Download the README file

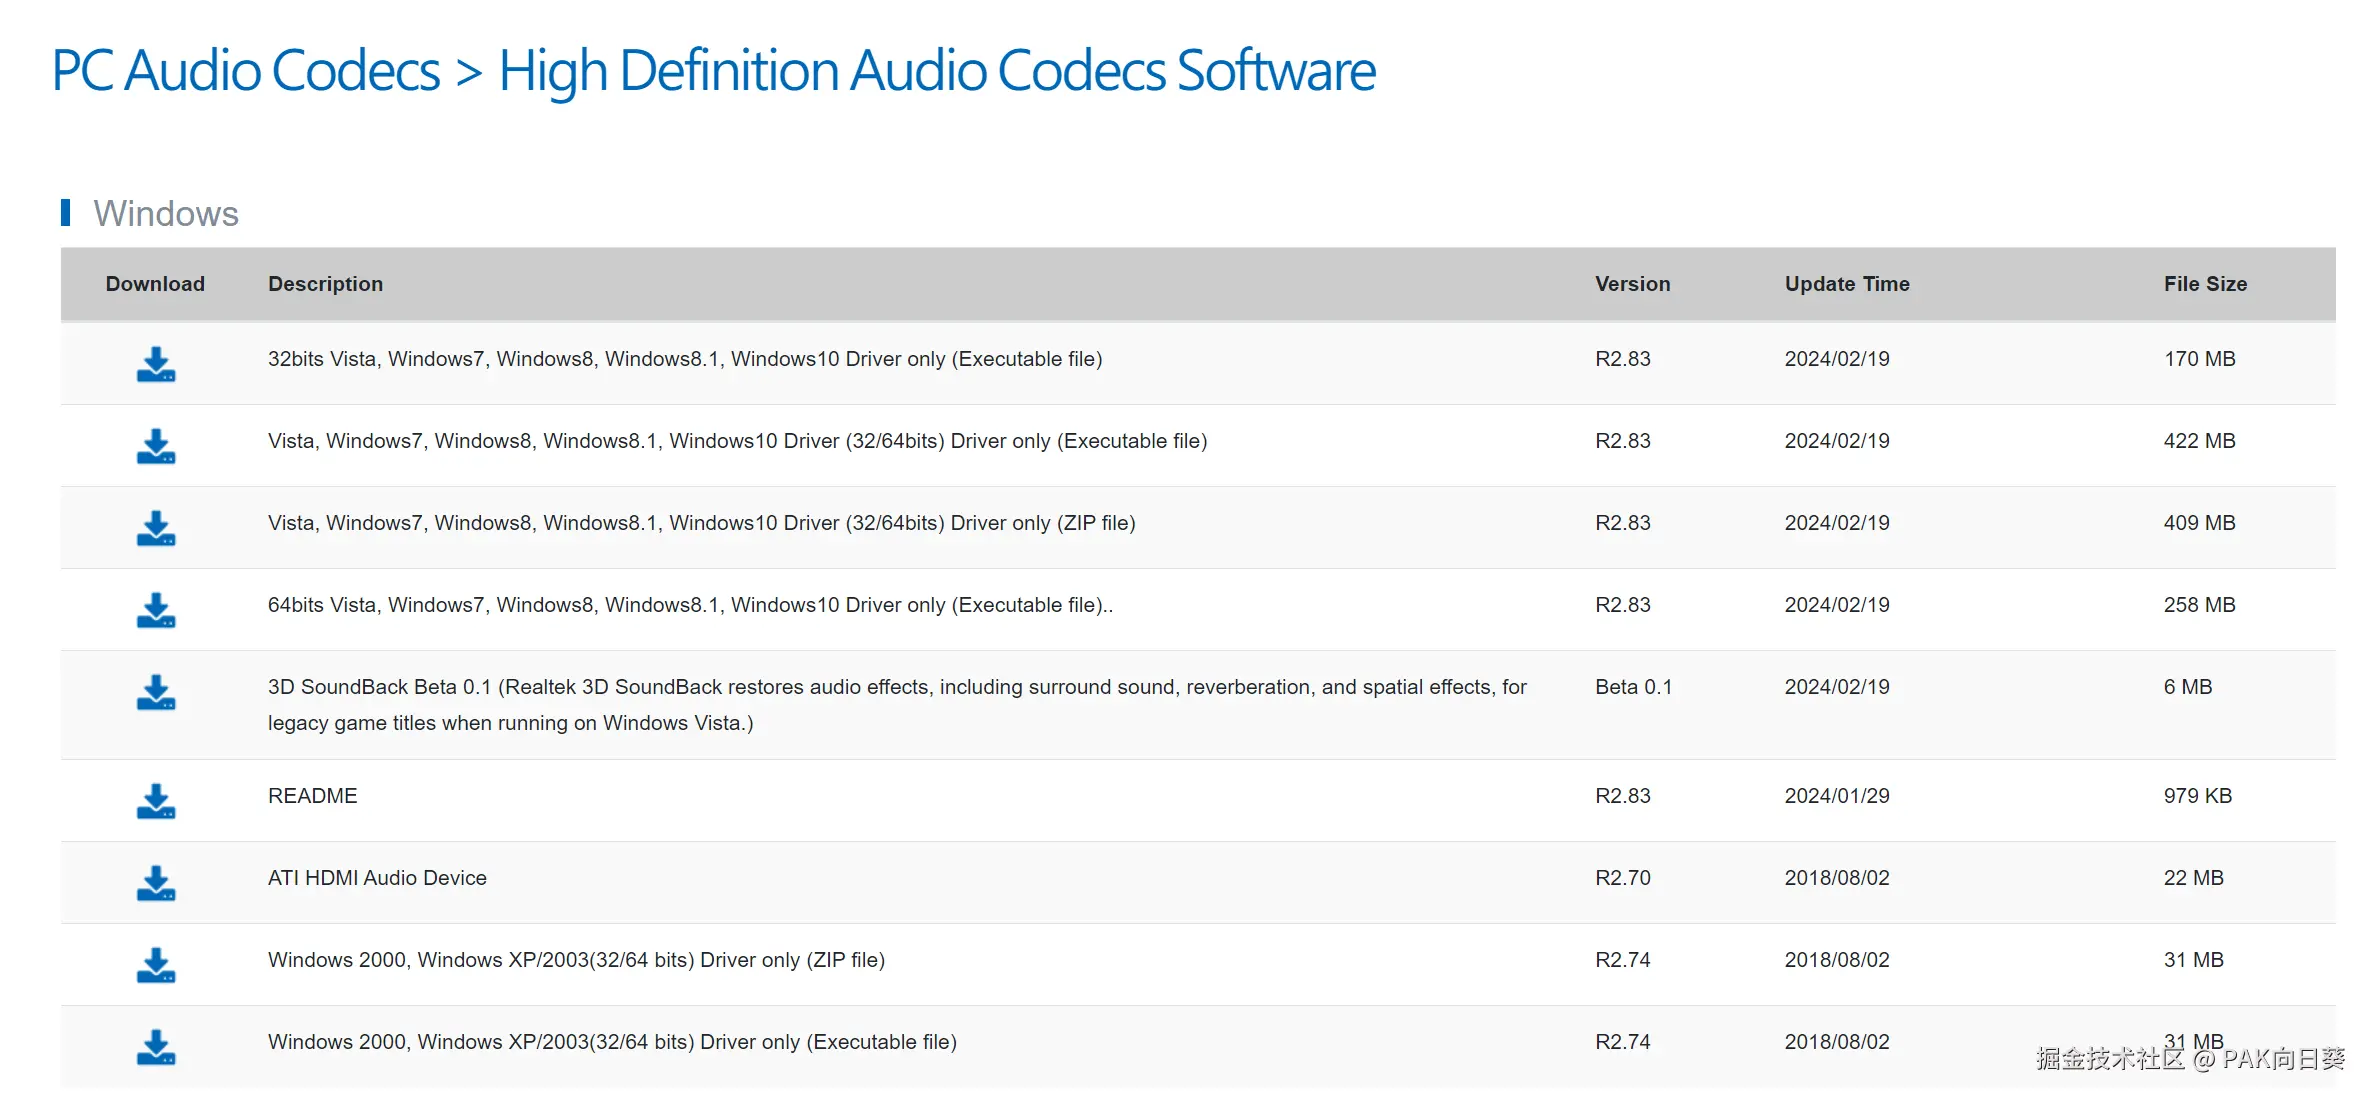pos(156,801)
